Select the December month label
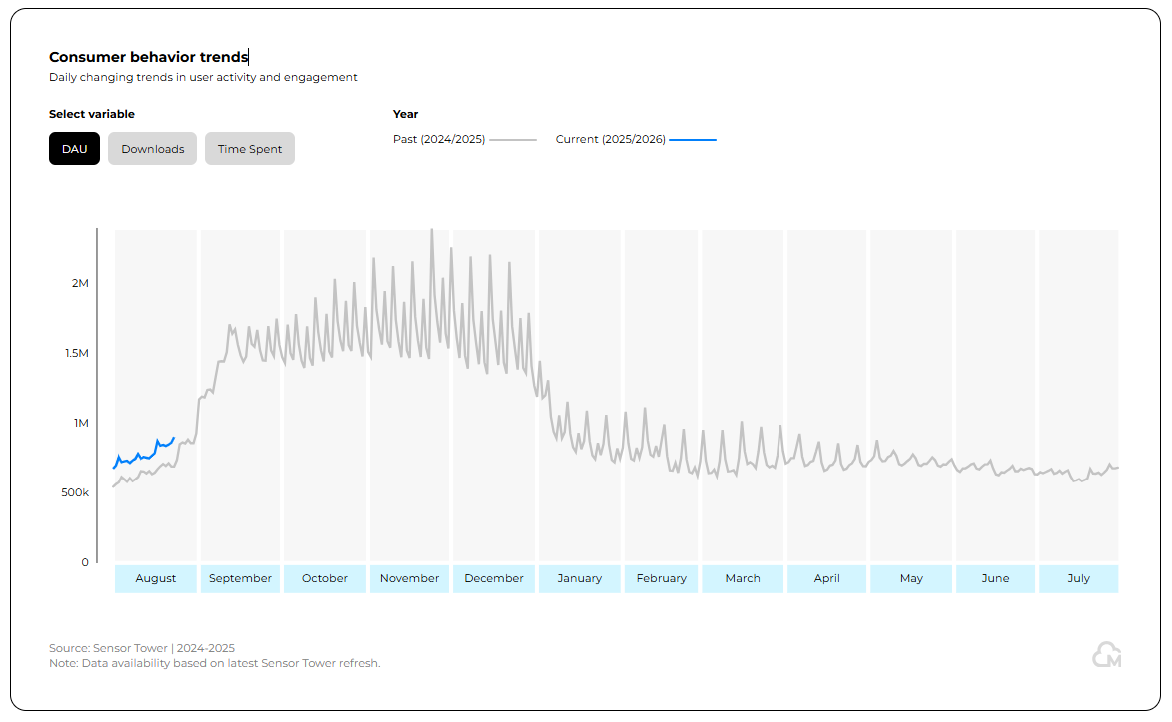This screenshot has width=1172, height=722. (493, 578)
